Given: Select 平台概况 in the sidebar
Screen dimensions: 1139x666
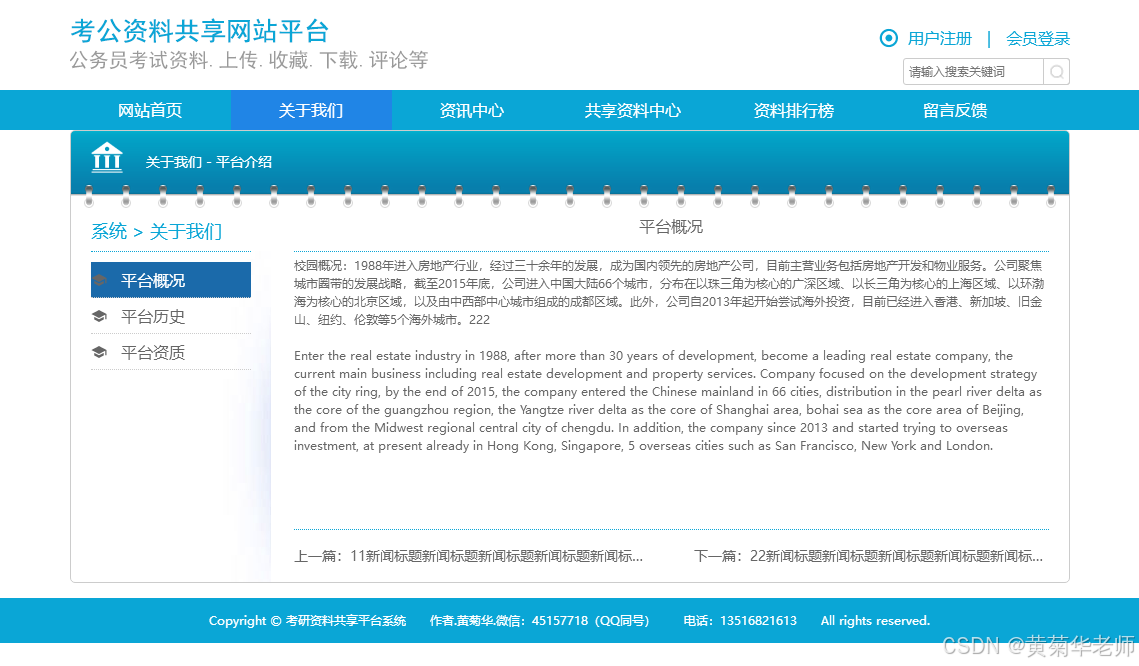Looking at the screenshot, I should tap(171, 280).
